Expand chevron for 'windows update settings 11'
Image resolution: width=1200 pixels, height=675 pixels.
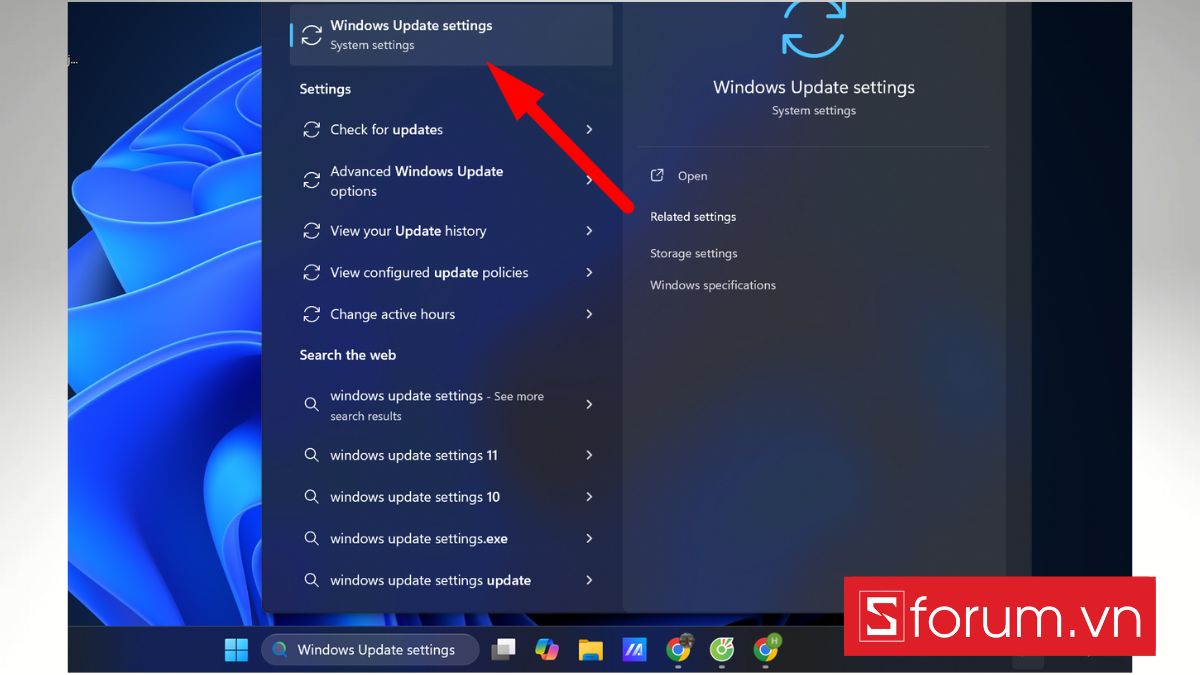pos(589,455)
